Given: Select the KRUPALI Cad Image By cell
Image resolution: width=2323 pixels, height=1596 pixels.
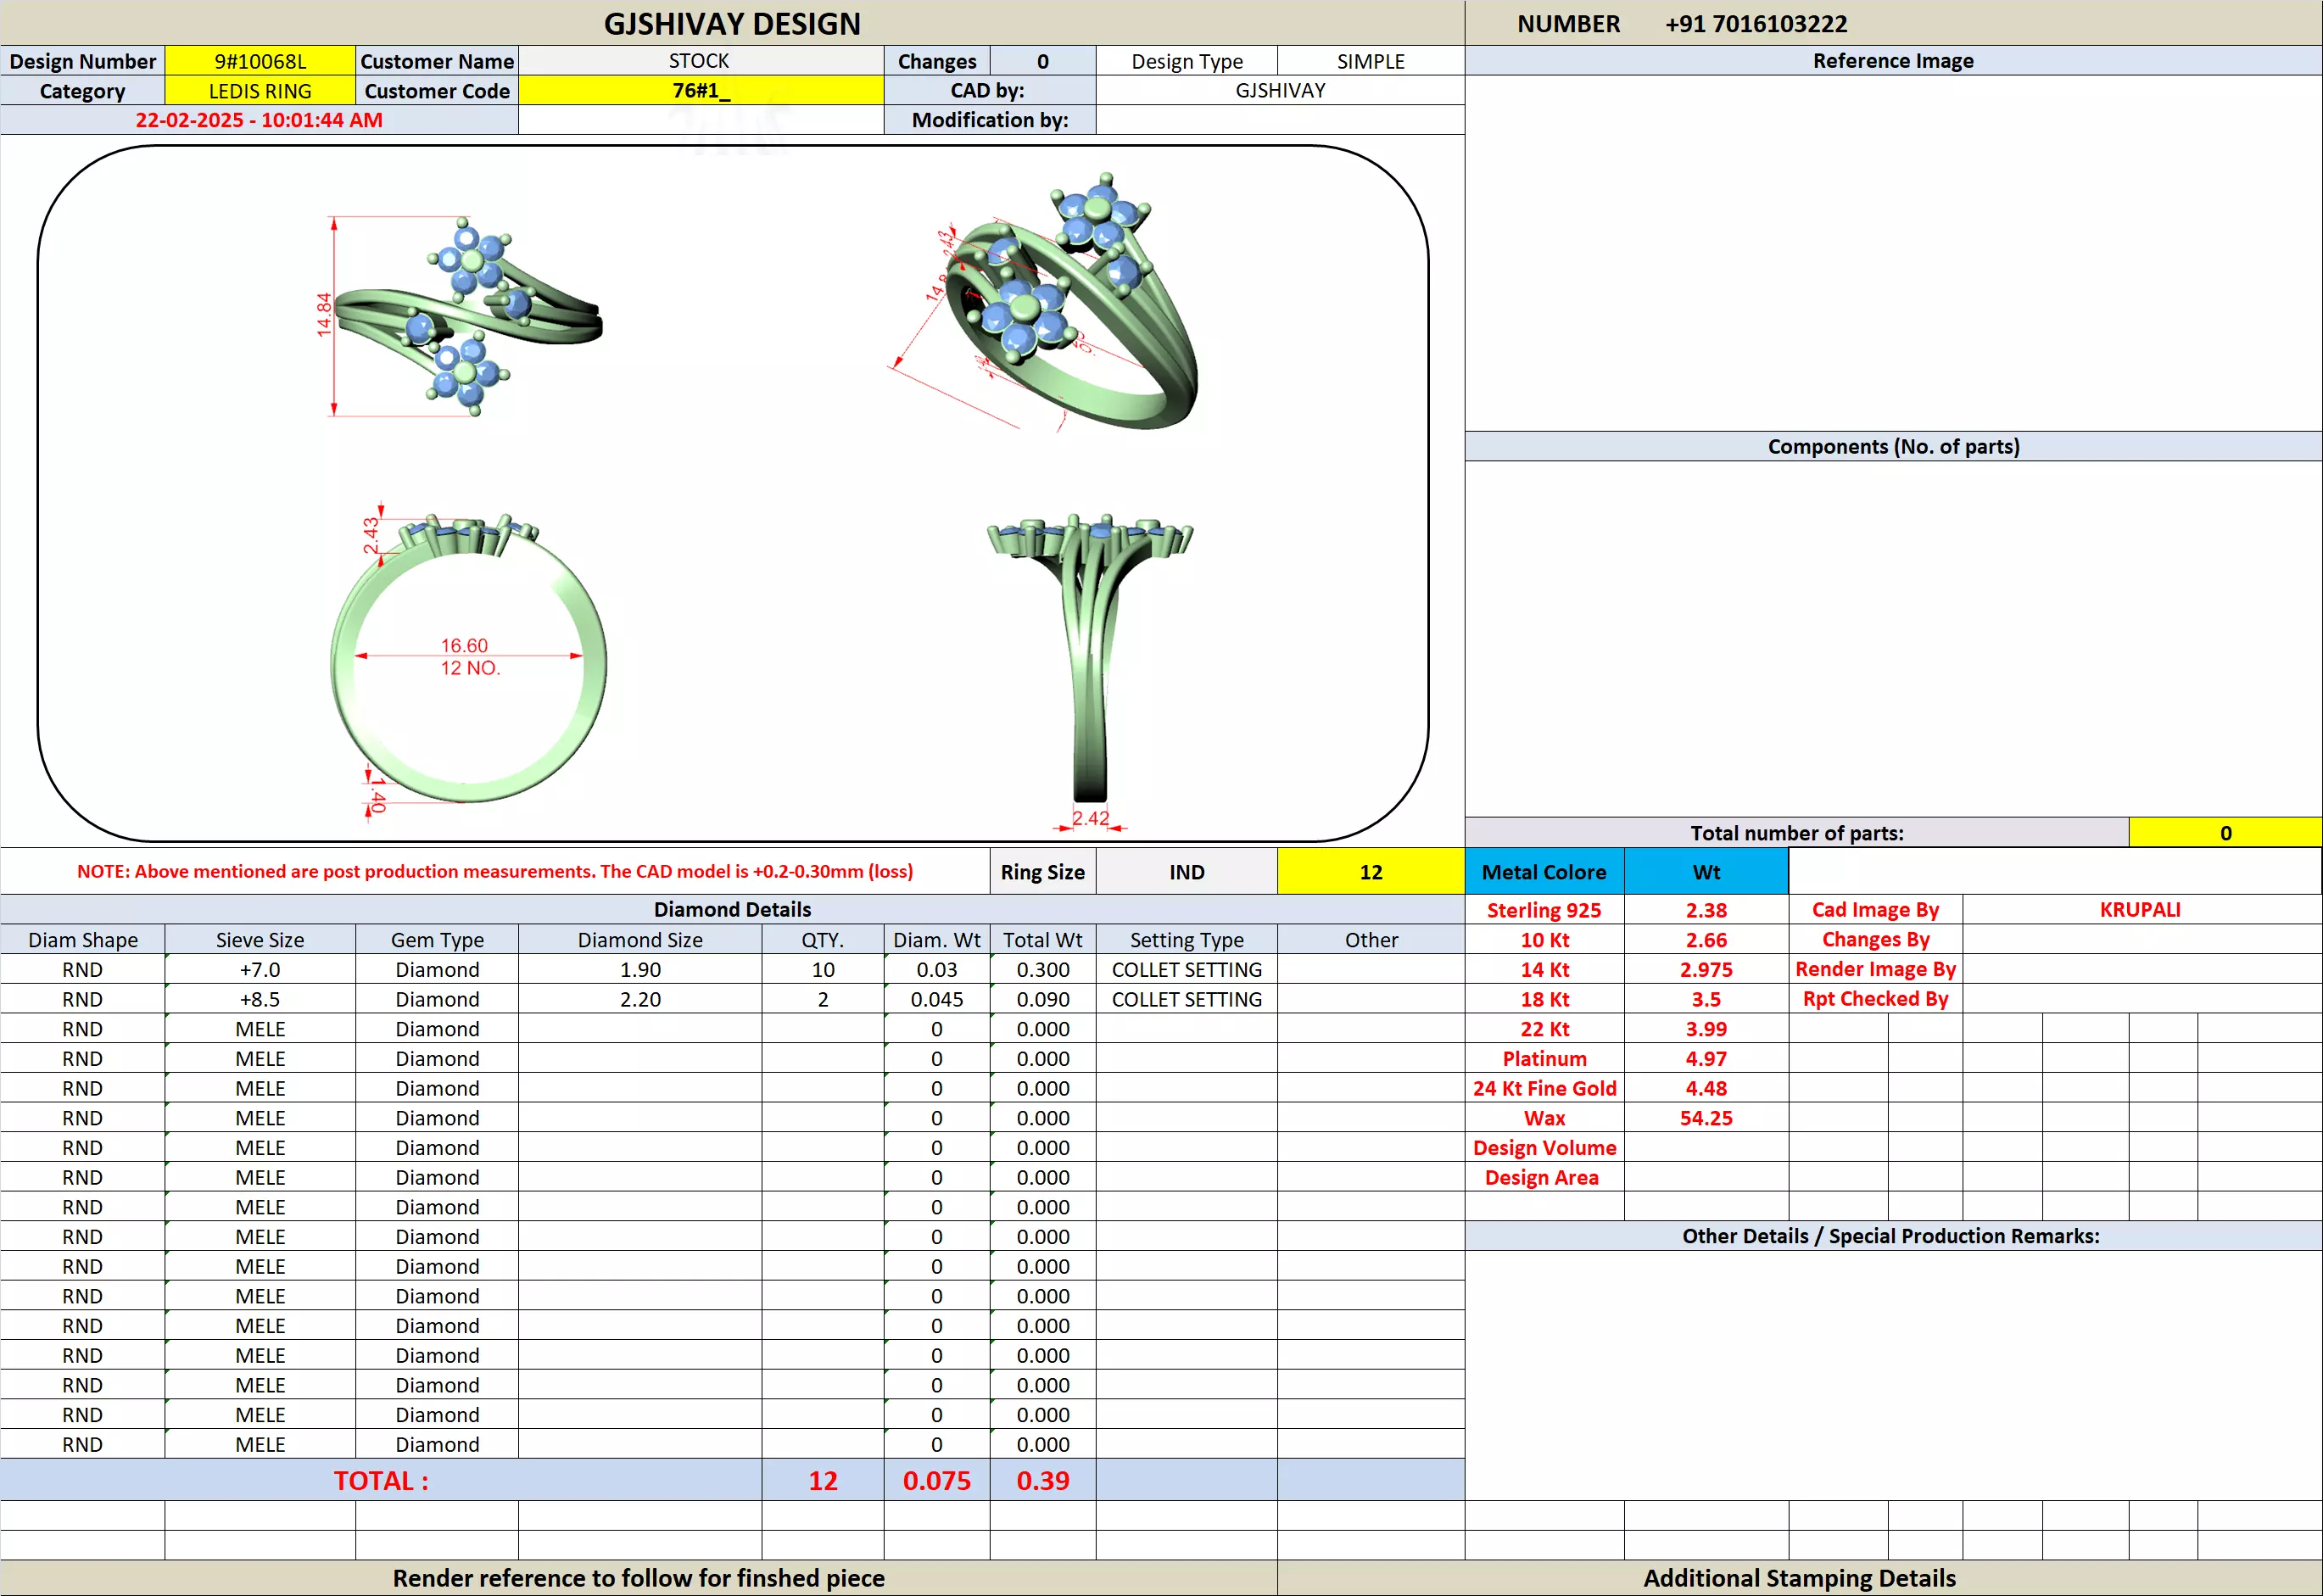Looking at the screenshot, I should point(2140,910).
